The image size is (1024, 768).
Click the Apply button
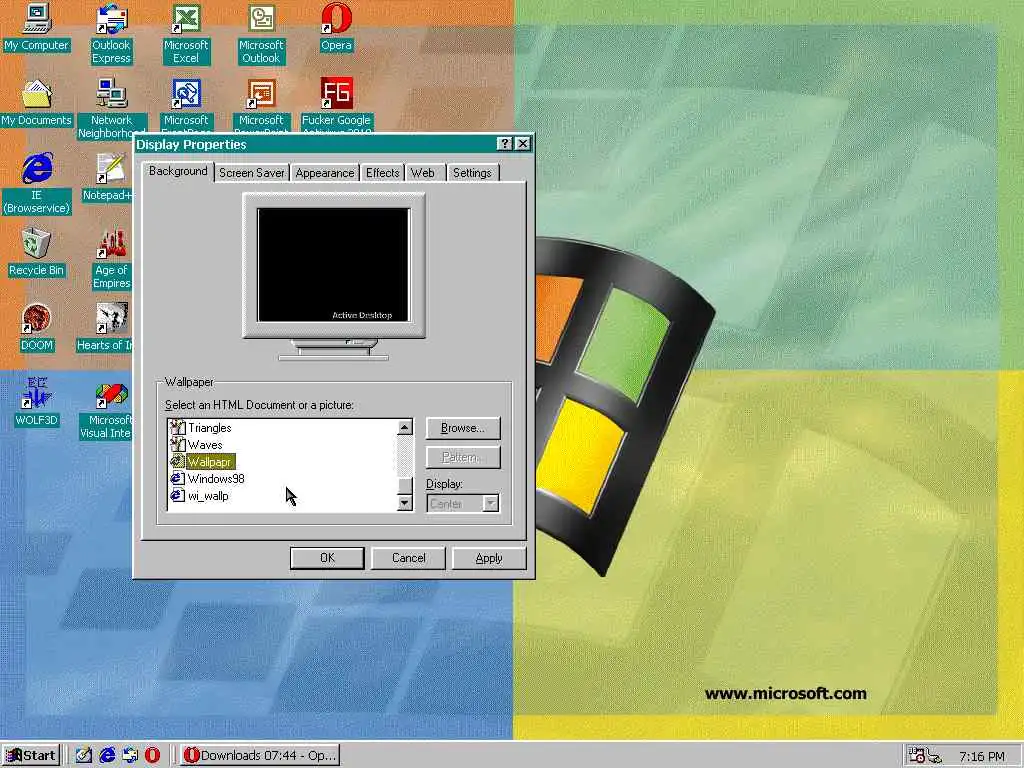pos(489,558)
